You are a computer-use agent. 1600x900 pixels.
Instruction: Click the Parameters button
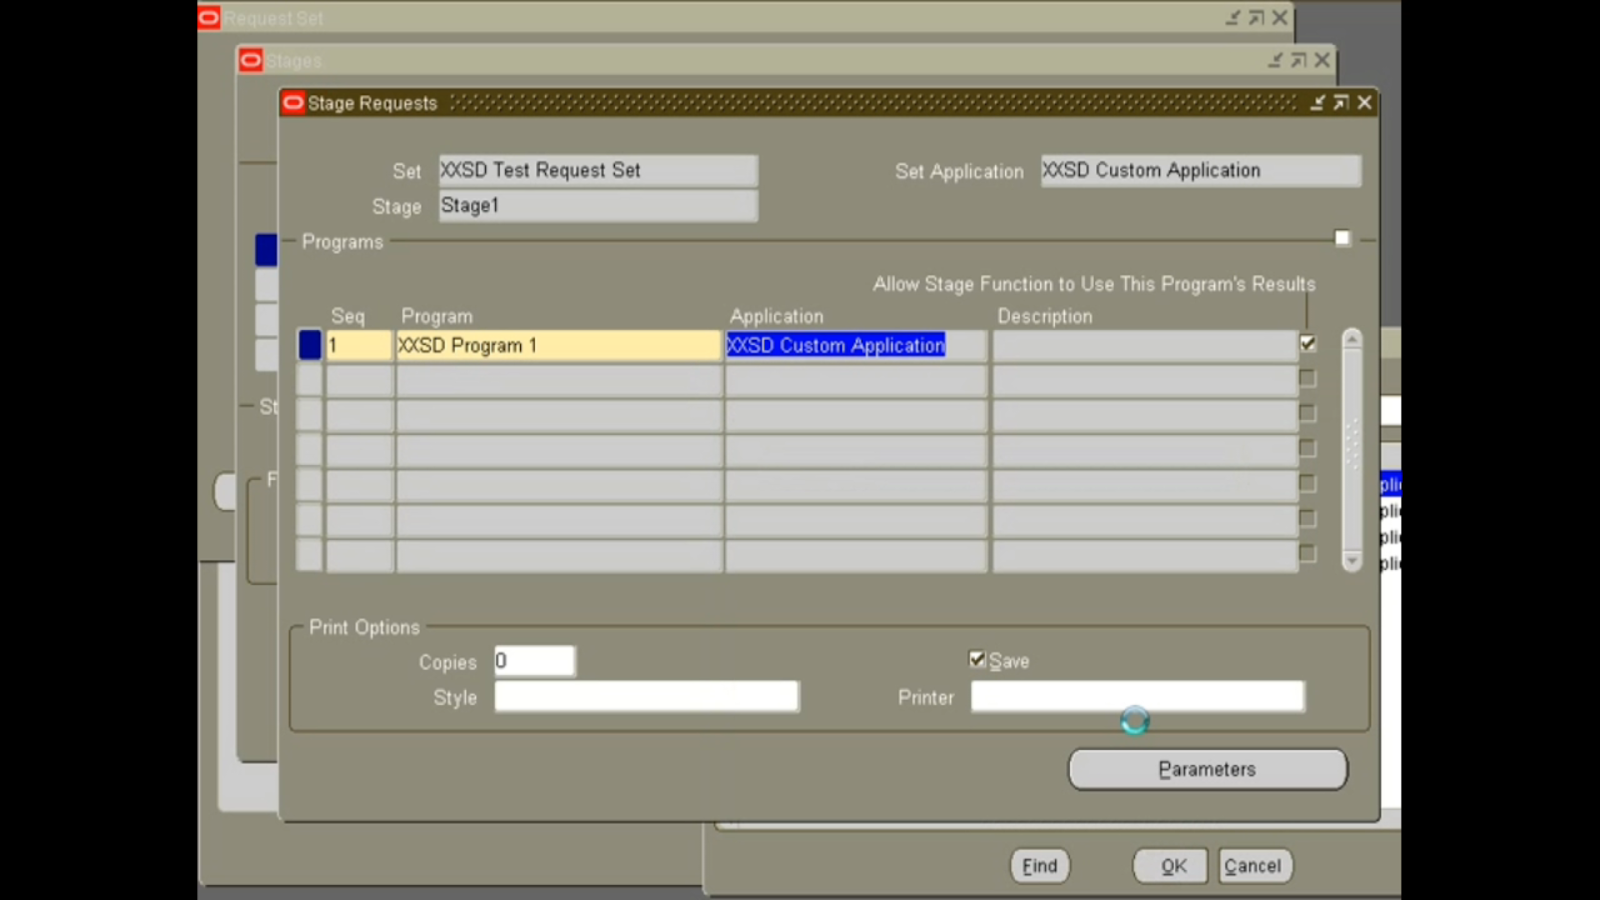click(1207, 769)
